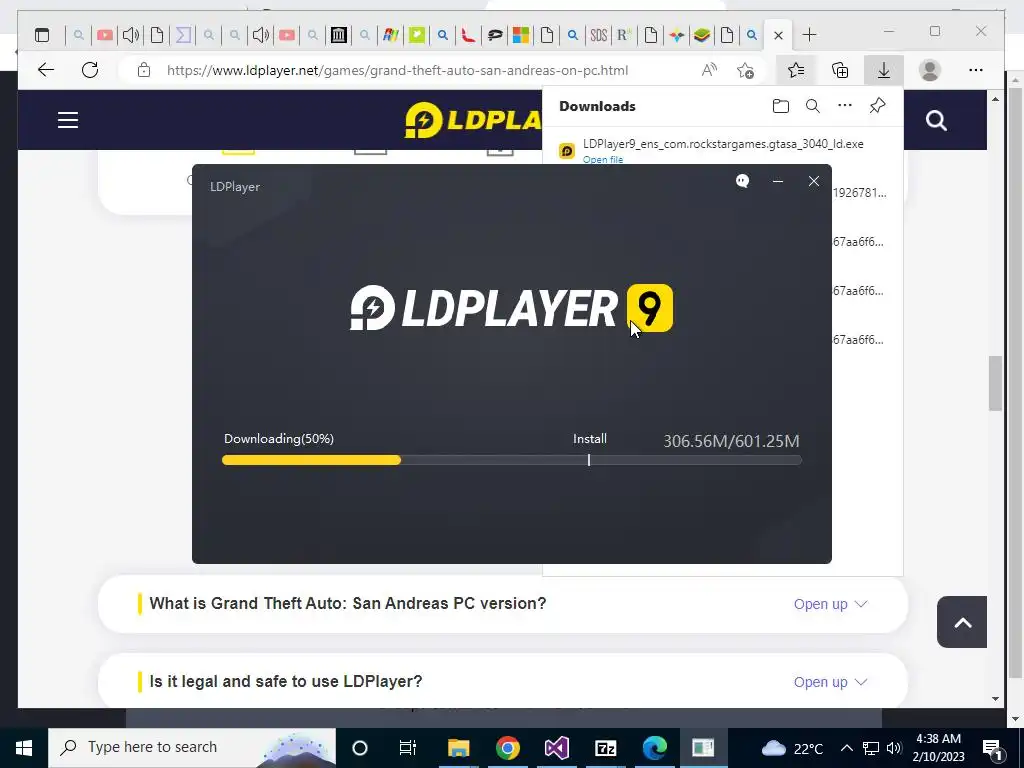Switch to the R icon tab
The image size is (1024, 768).
(x=624, y=35)
